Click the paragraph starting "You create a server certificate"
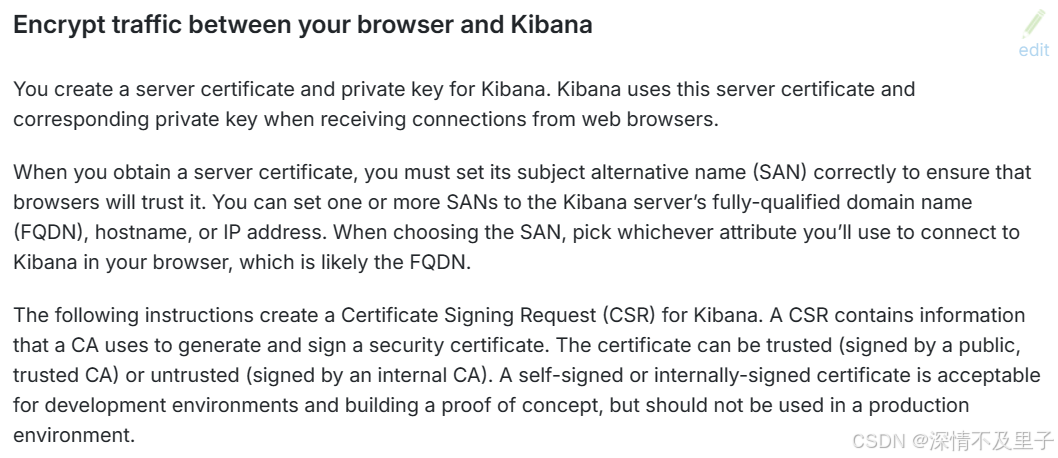1058x458 pixels. pyautogui.click(x=464, y=104)
